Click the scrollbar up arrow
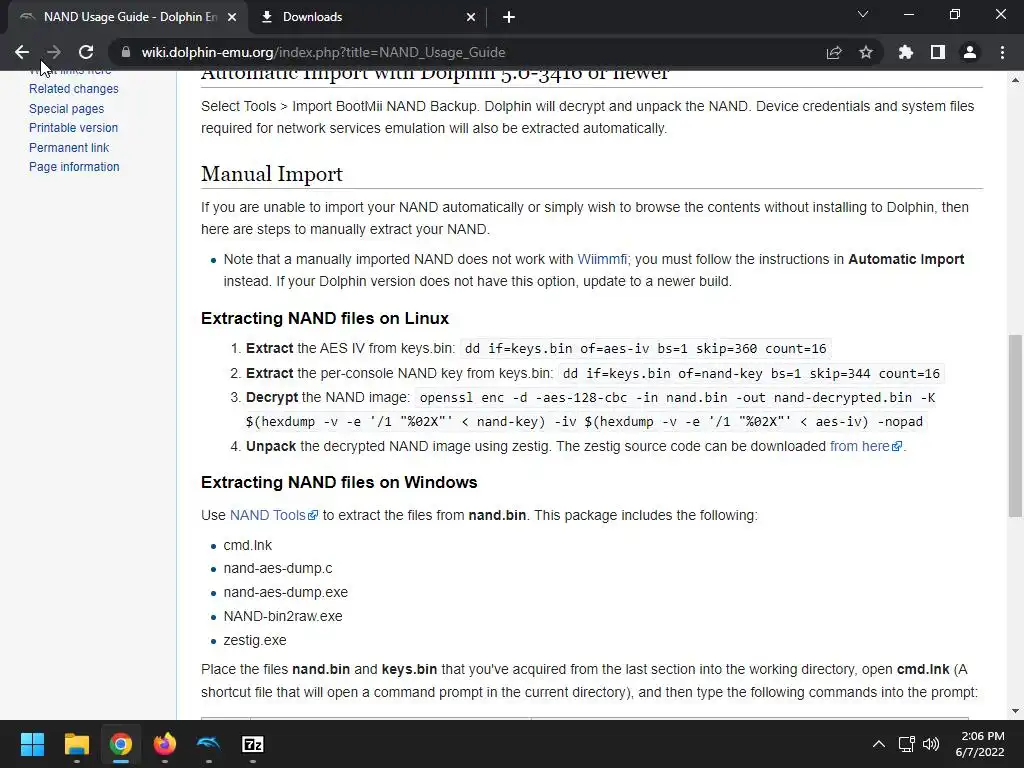This screenshot has width=1024, height=768. tap(1015, 80)
